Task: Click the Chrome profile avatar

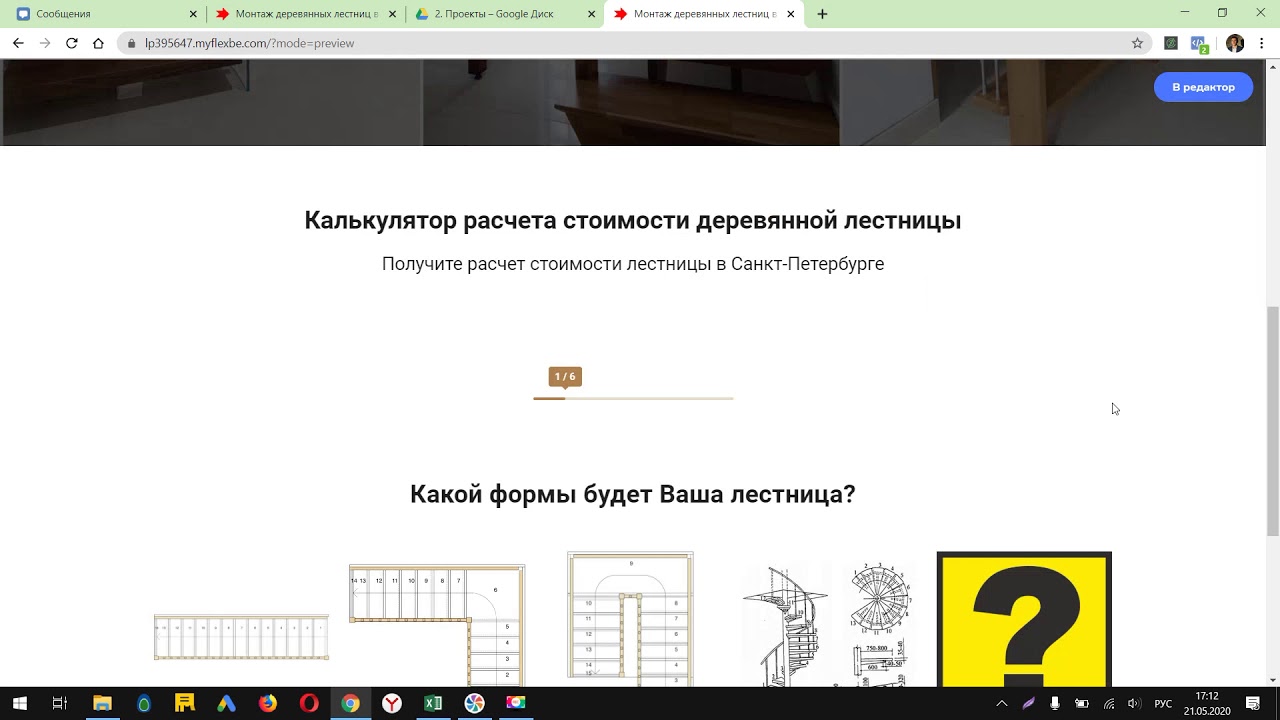Action: point(1235,43)
